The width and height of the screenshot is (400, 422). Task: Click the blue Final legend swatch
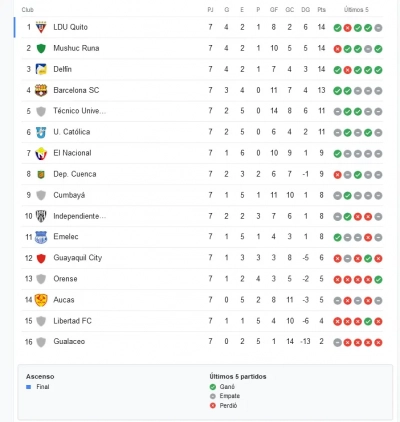[29, 387]
